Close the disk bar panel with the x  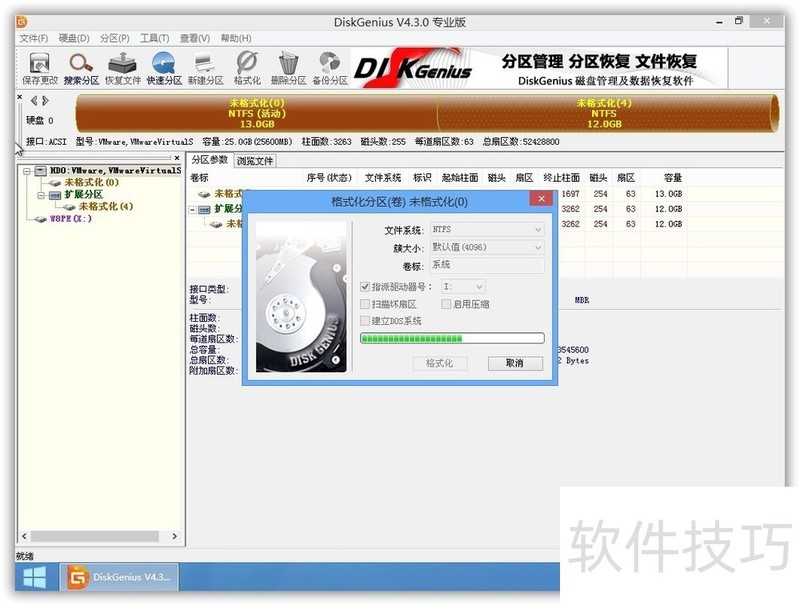(x=19, y=96)
